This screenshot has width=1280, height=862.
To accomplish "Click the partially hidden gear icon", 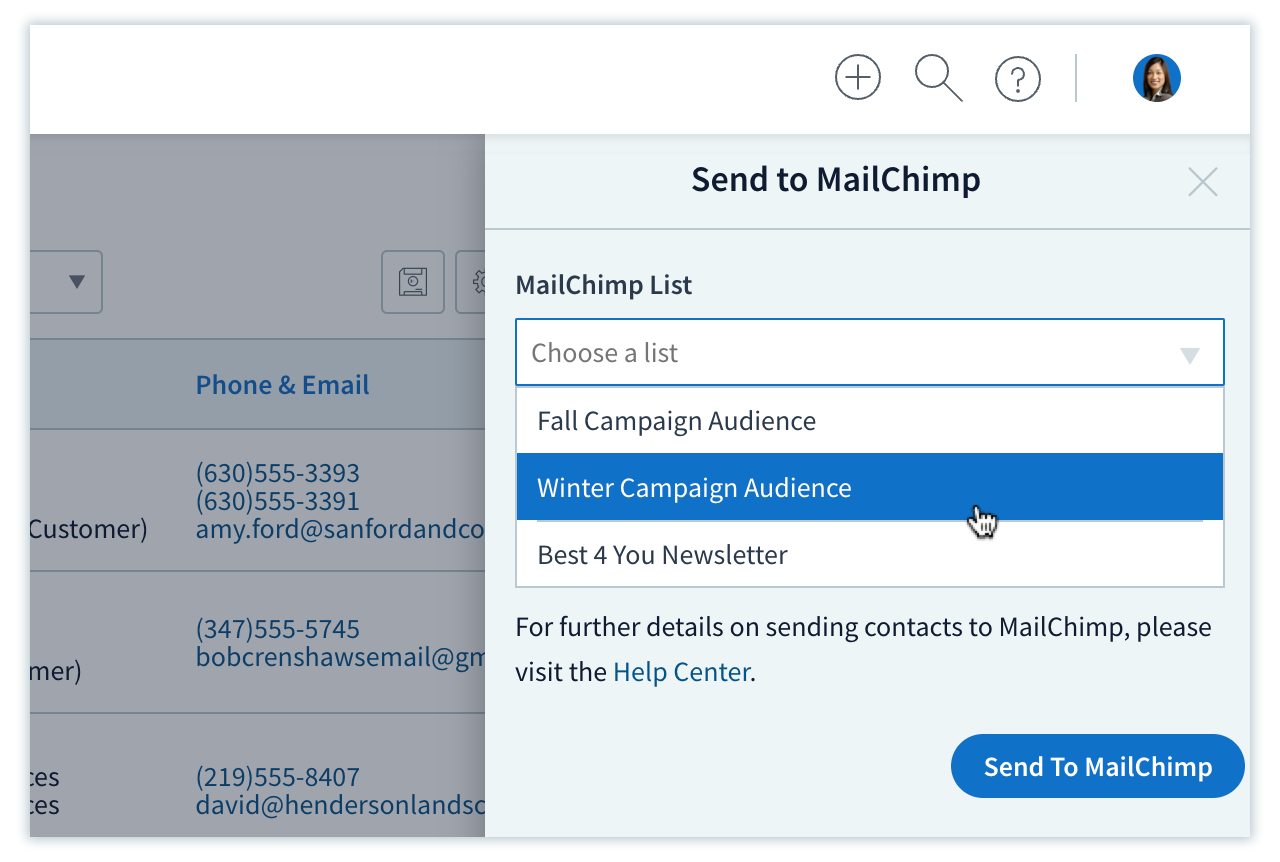I will point(471,282).
